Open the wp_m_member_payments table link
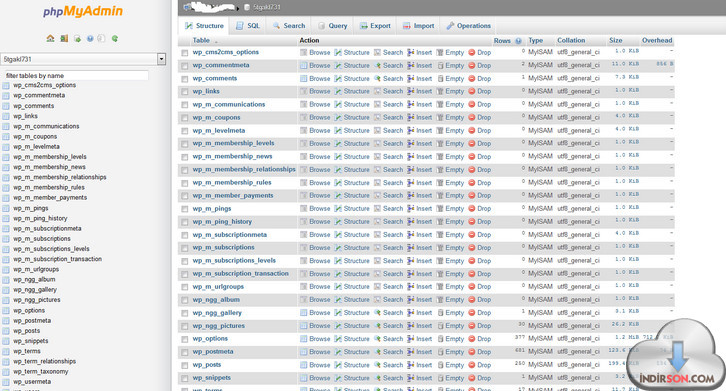This screenshot has width=726, height=391. pyautogui.click(x=233, y=196)
